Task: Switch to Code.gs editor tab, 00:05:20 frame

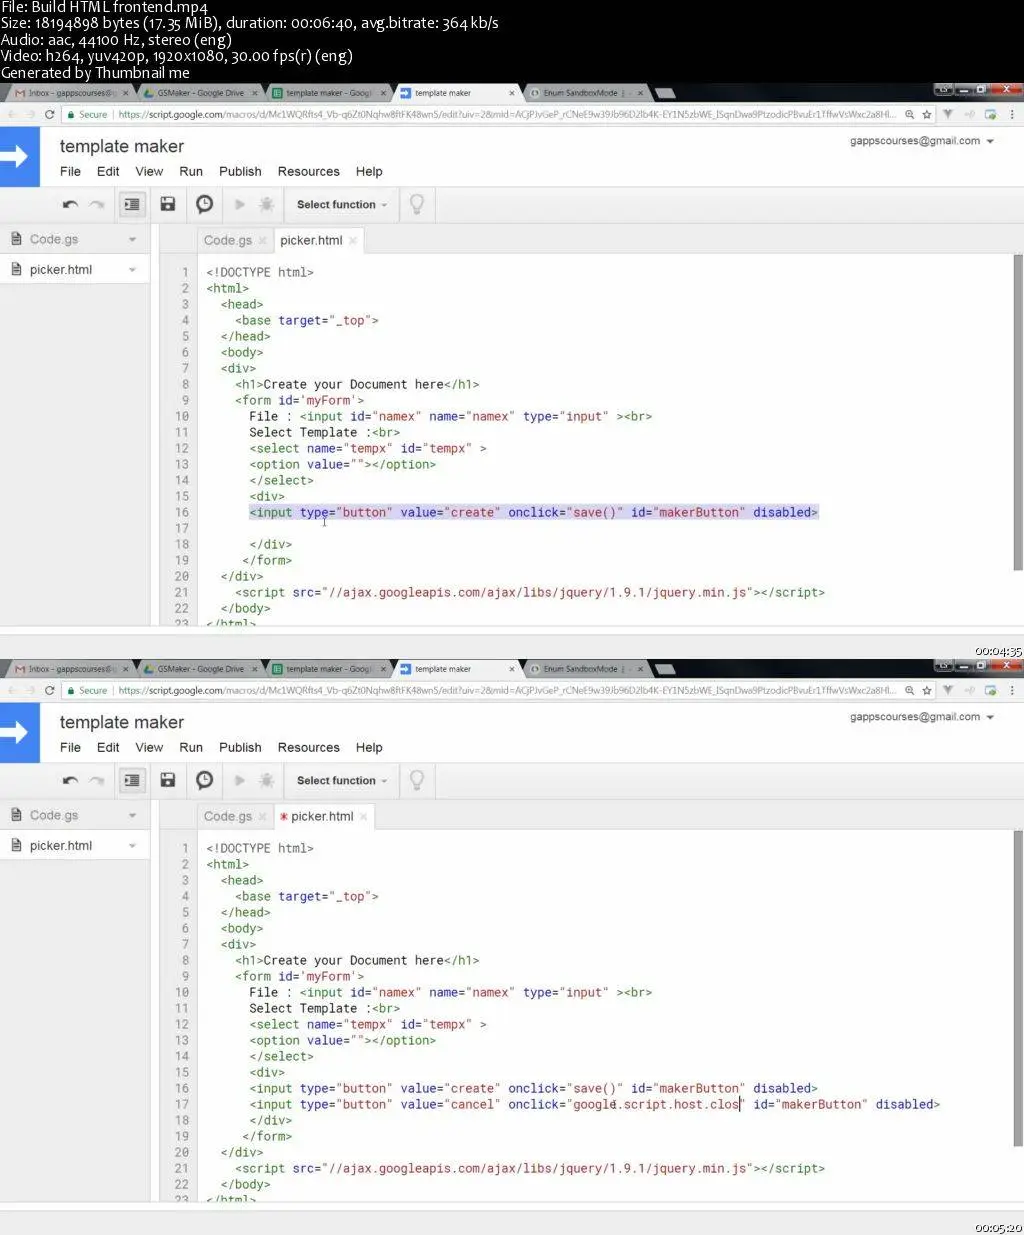Action: 228,816
